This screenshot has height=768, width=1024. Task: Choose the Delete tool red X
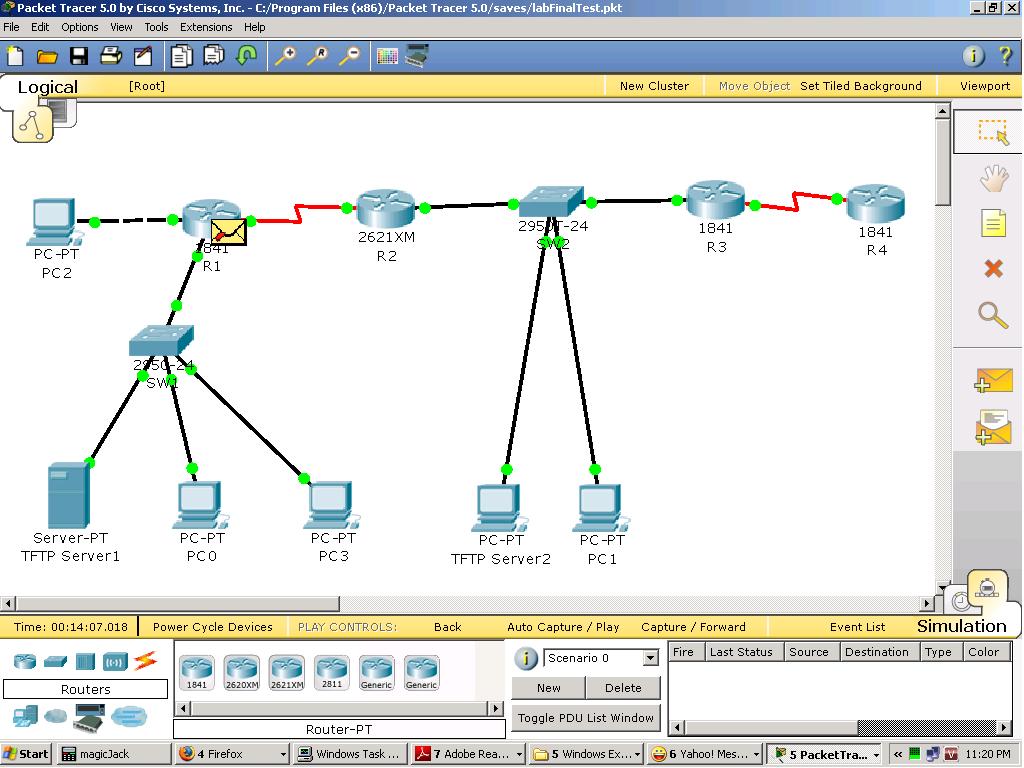click(992, 268)
